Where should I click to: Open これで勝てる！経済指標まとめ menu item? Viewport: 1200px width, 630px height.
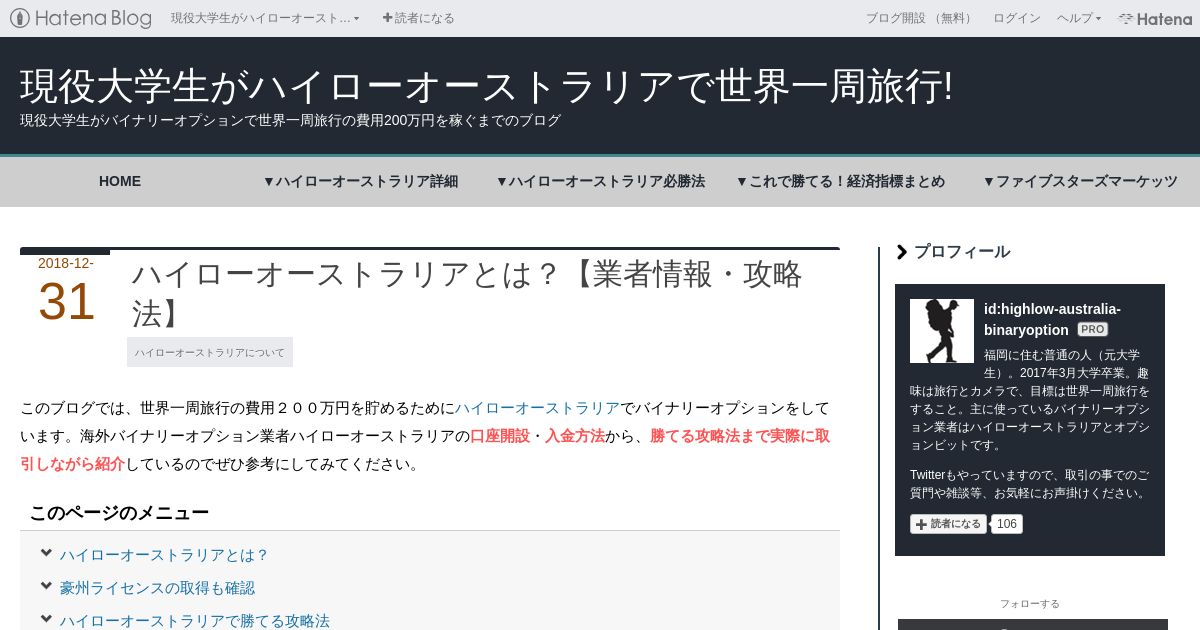tap(840, 181)
